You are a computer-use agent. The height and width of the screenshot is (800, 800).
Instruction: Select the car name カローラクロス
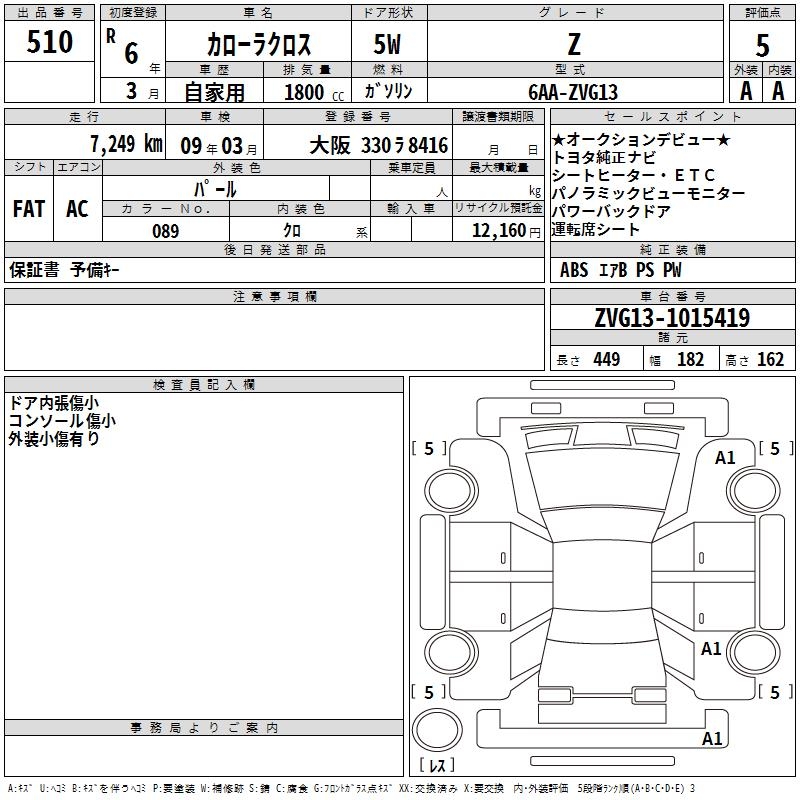pyautogui.click(x=258, y=45)
